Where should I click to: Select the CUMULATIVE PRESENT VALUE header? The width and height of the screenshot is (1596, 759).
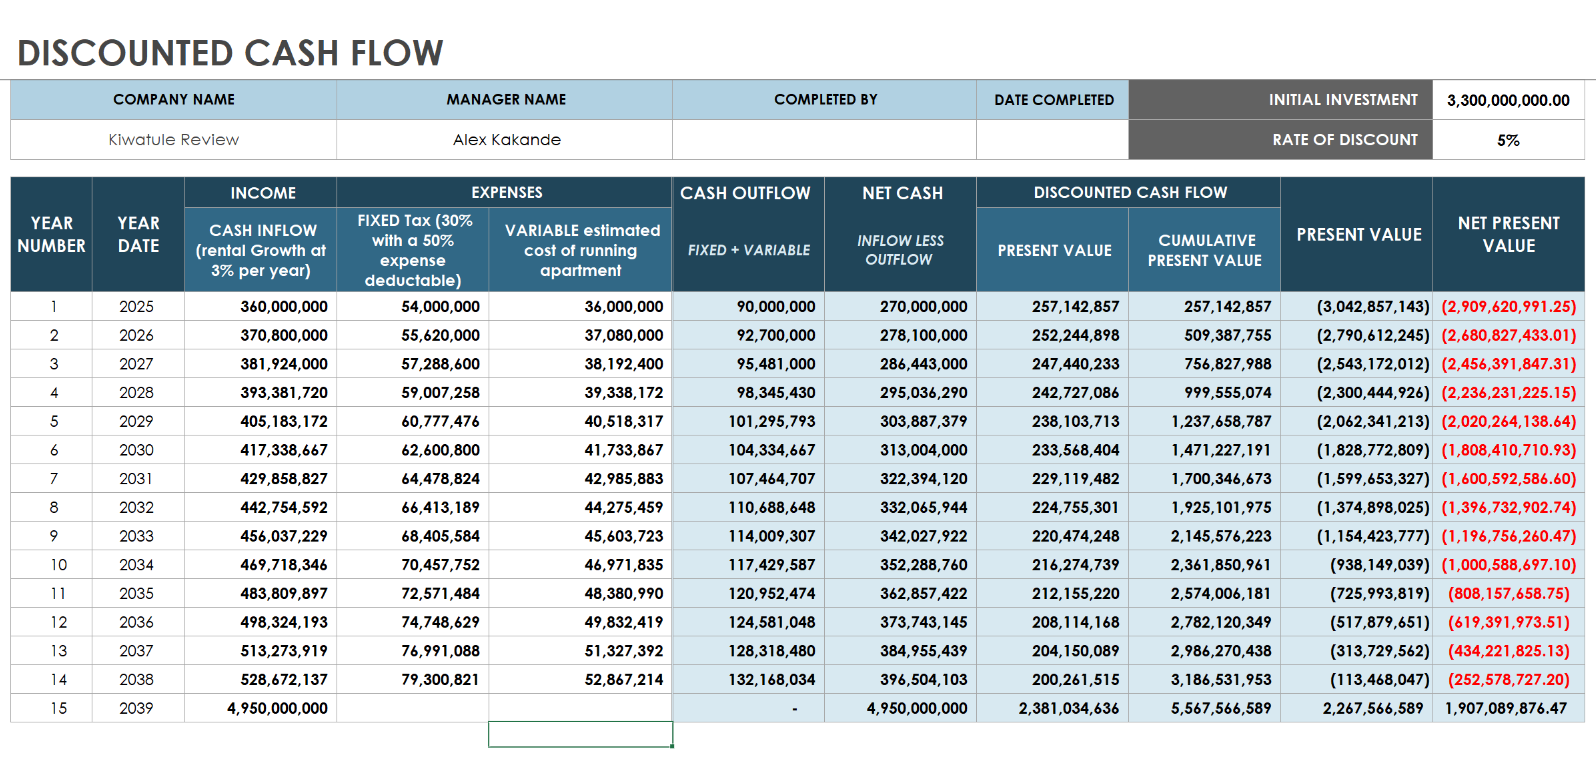click(x=1205, y=250)
